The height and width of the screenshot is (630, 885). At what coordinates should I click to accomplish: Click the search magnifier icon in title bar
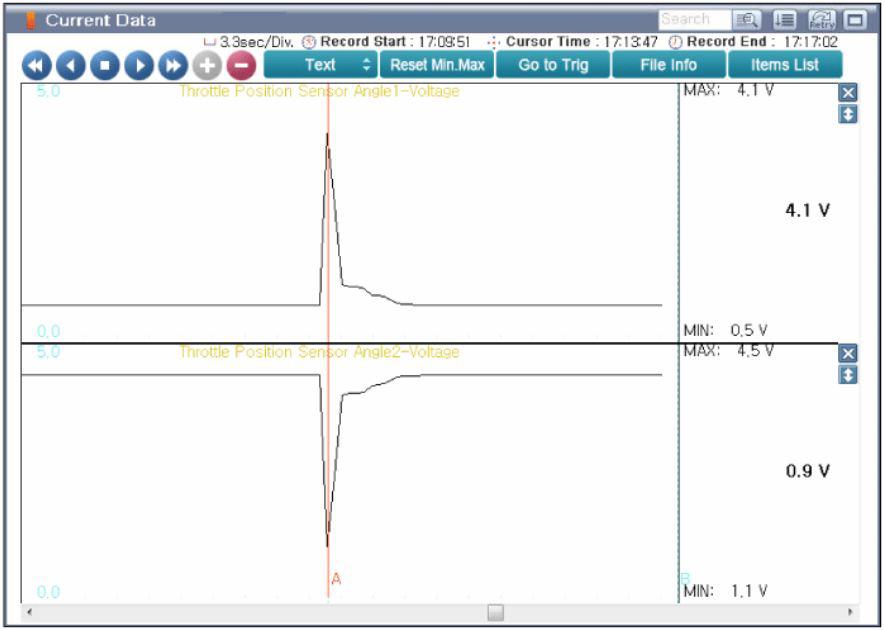746,19
